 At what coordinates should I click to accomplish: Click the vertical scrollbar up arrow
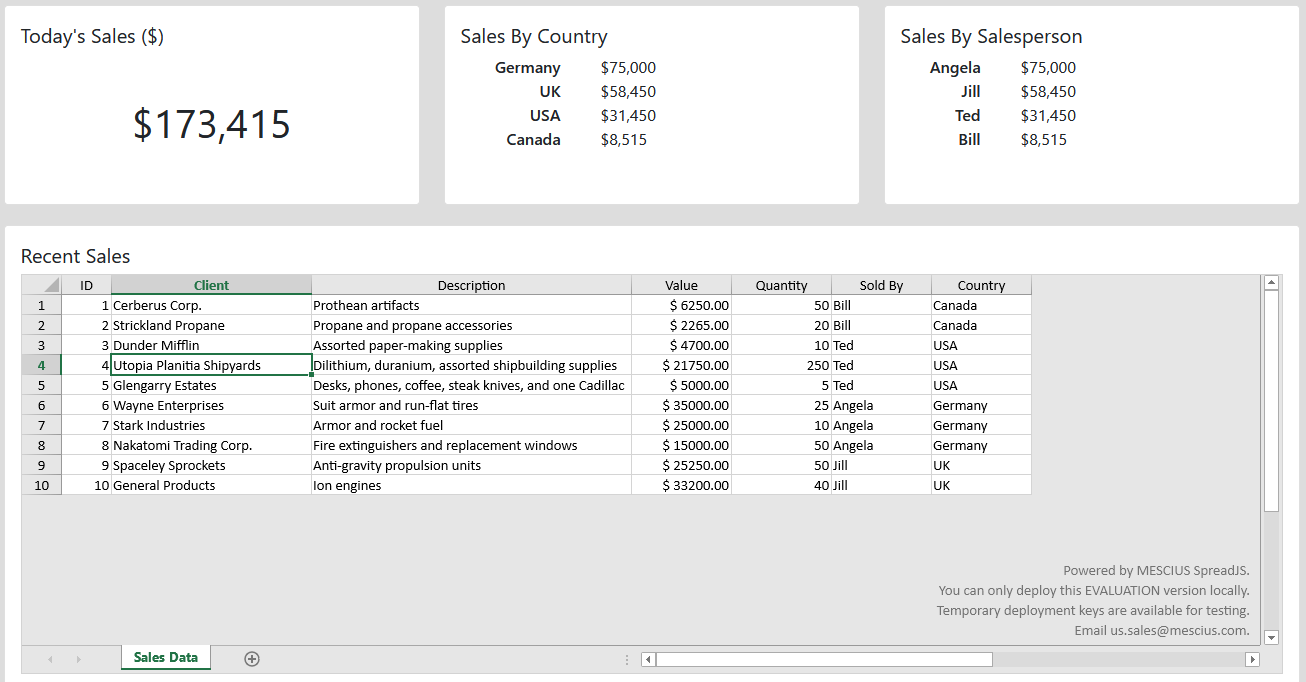1271,281
